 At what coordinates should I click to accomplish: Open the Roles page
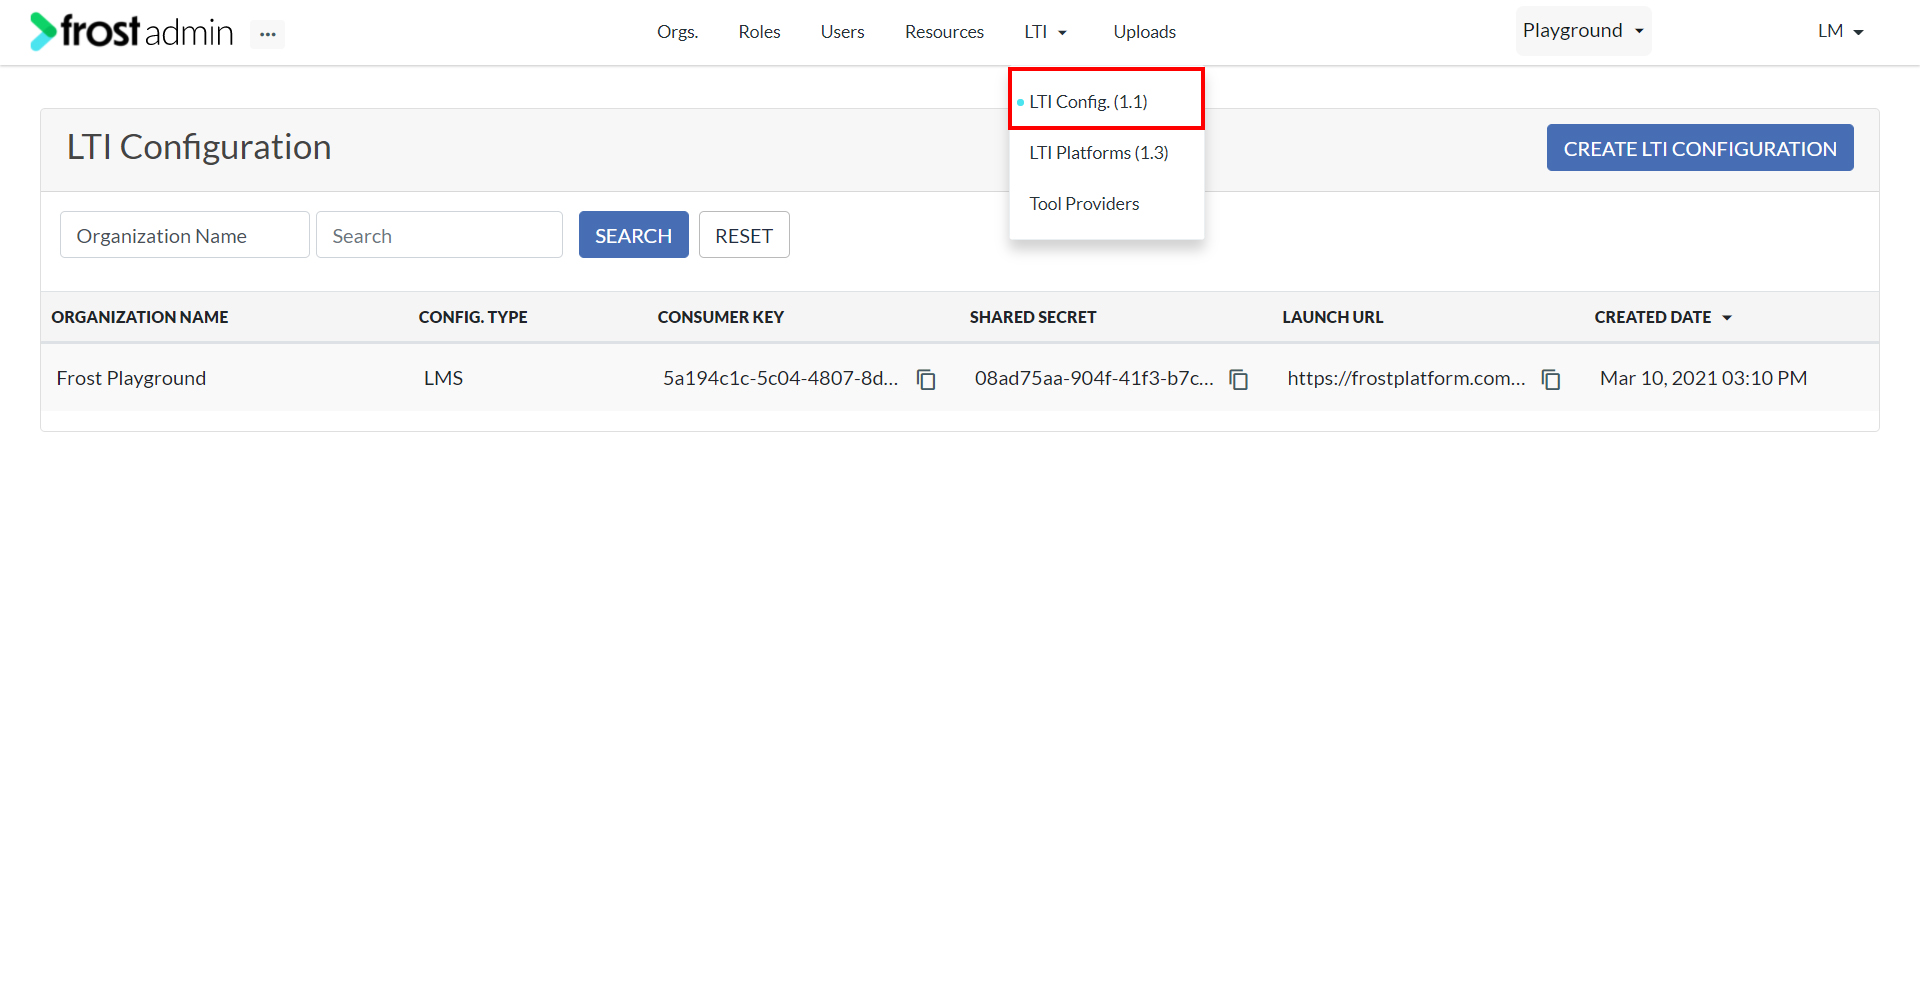click(x=759, y=31)
